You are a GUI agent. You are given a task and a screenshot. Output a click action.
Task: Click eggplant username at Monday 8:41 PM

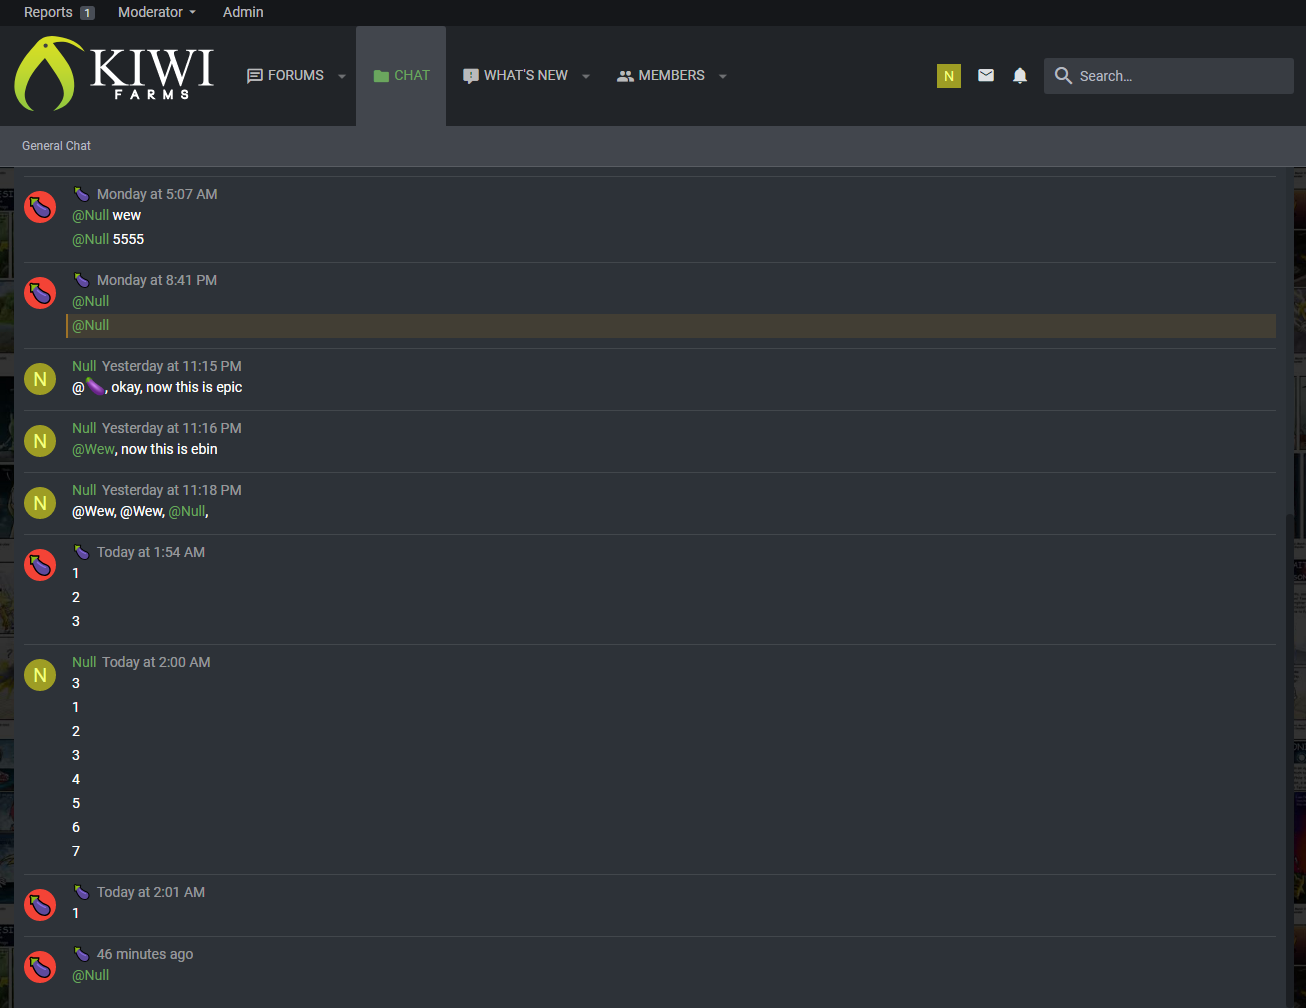tap(82, 280)
